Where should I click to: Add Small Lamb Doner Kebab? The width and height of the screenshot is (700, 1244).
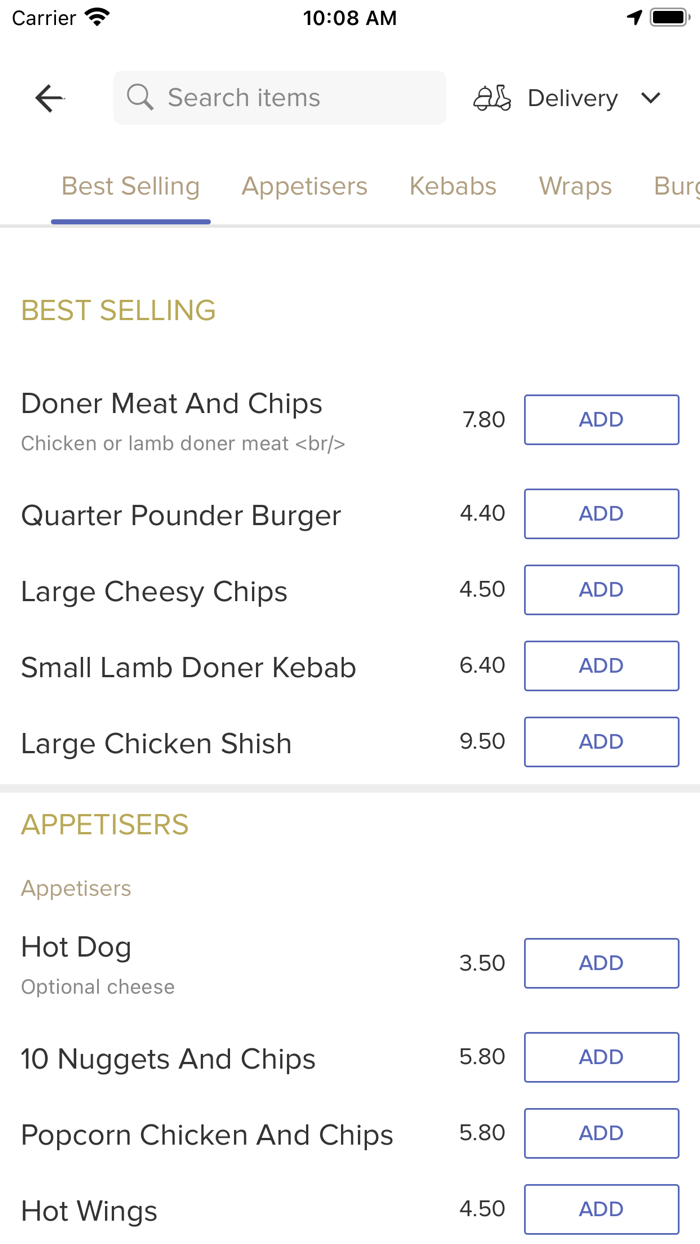[x=601, y=666]
